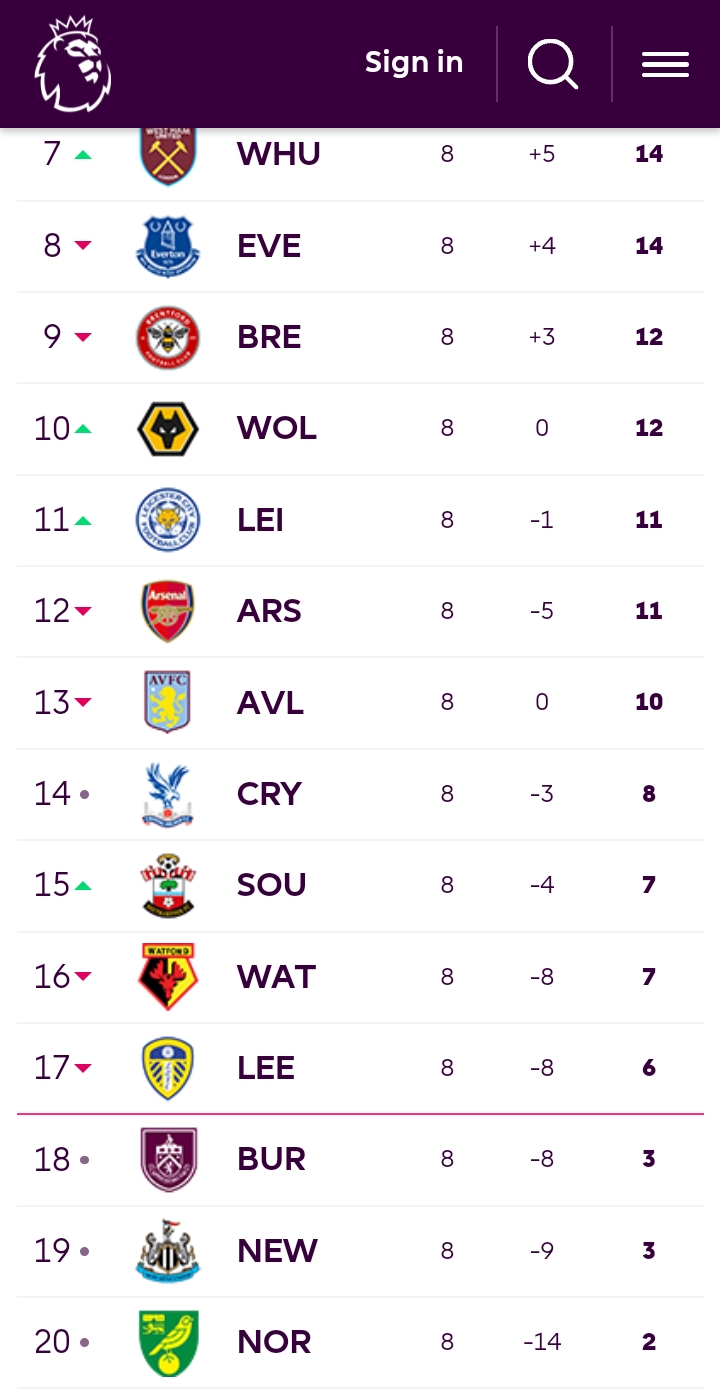Screen dimensions: 720x1392
Task: Click the red down arrow beside position 12
Action: tap(83, 611)
